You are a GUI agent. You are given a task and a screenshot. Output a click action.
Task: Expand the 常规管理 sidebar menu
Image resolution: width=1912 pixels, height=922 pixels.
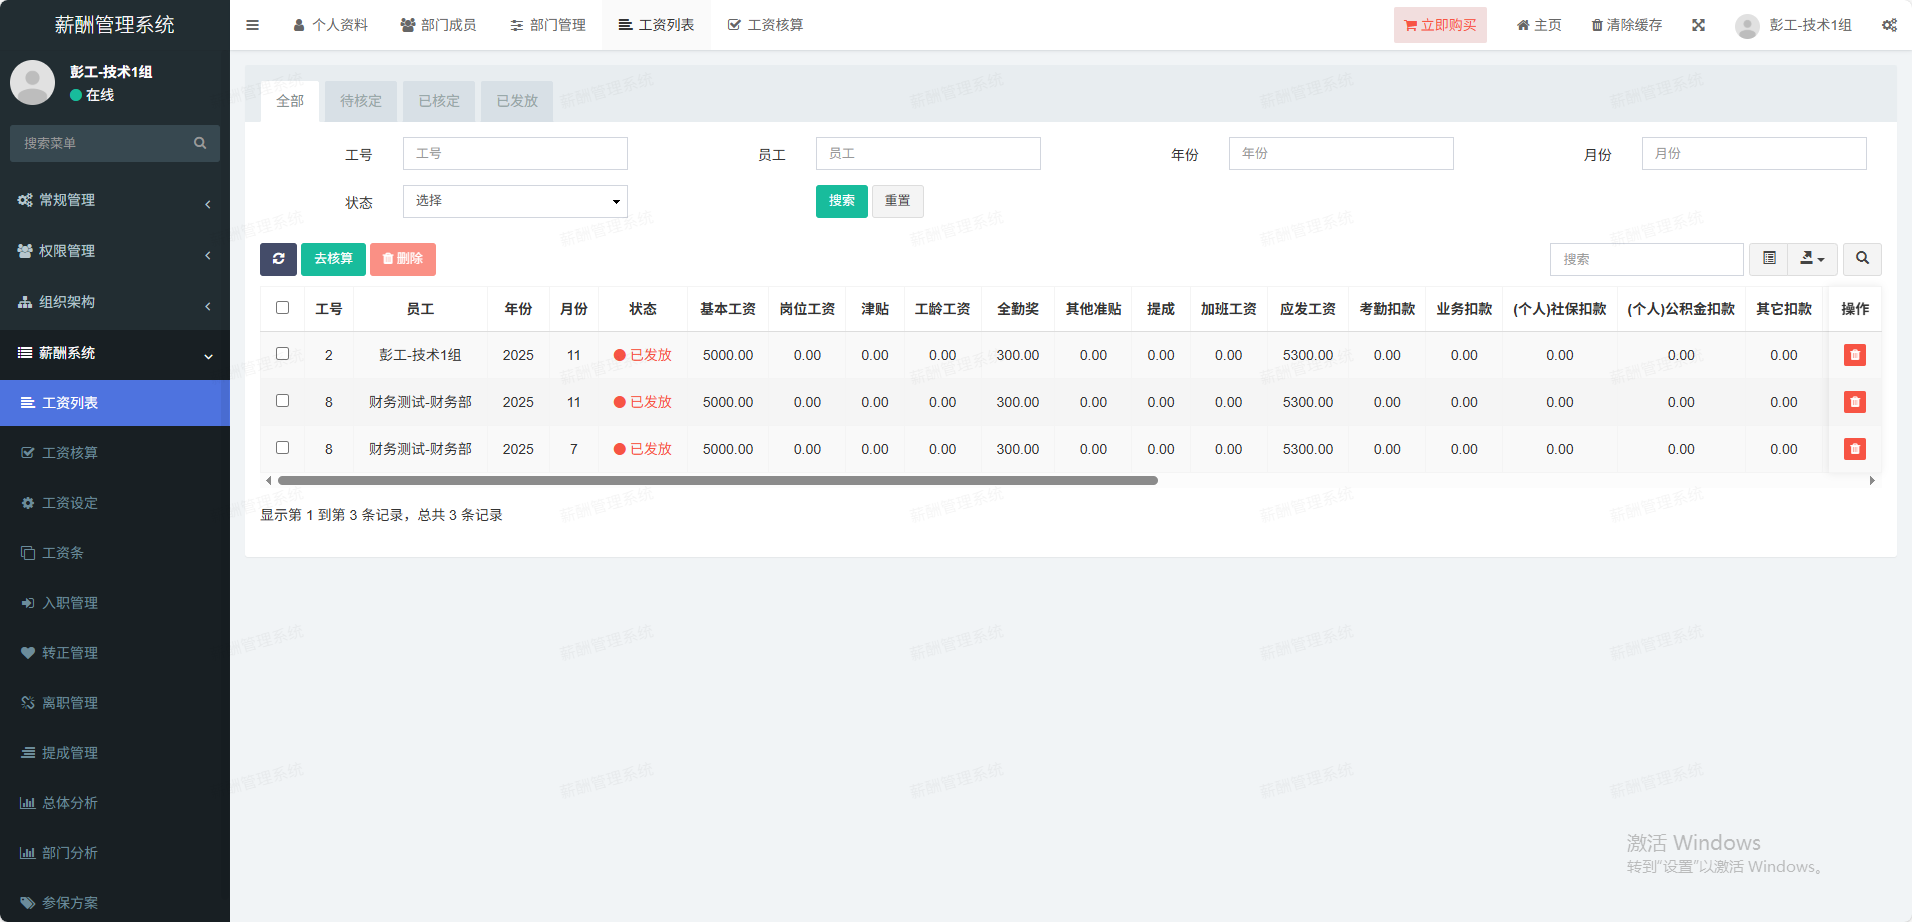pos(115,200)
